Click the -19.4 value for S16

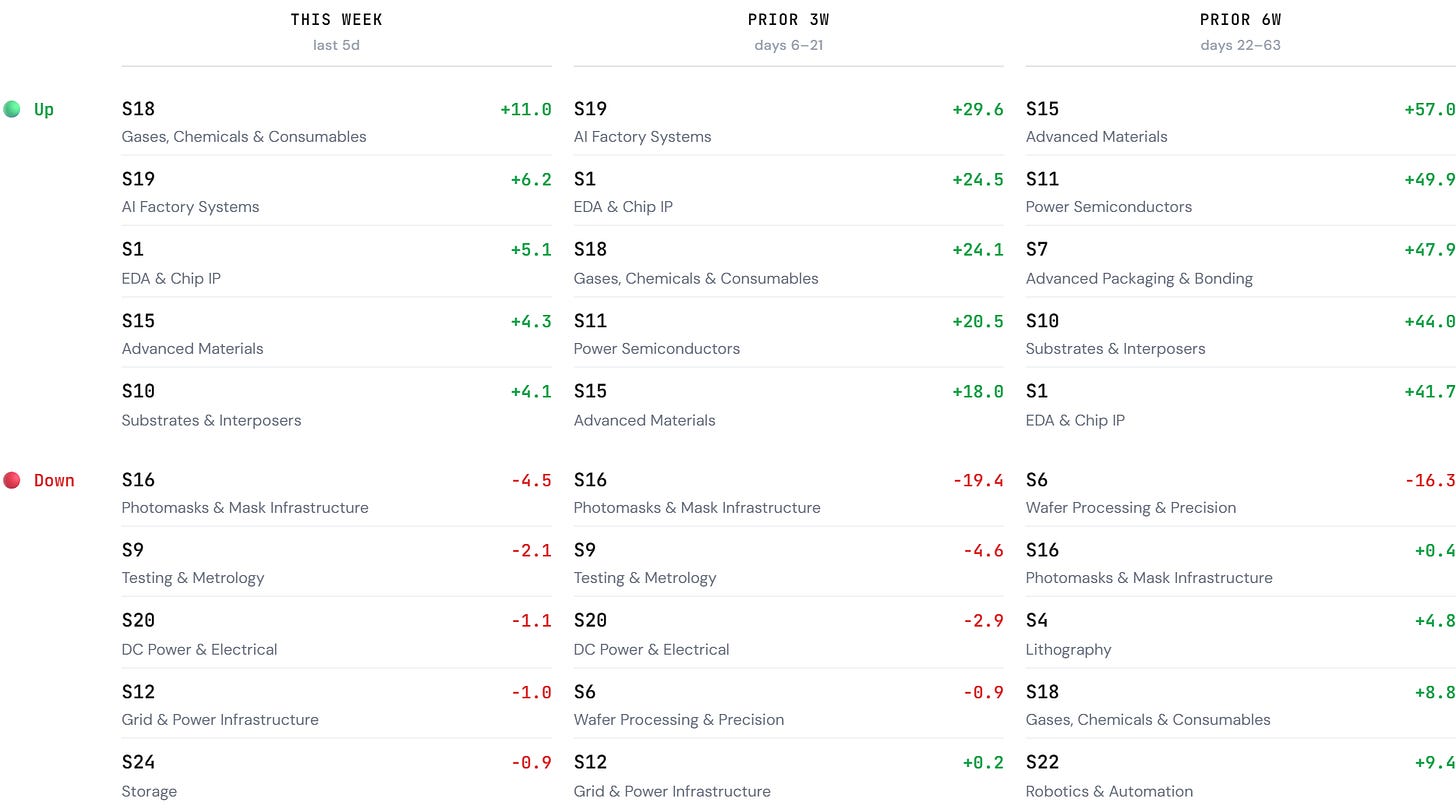click(978, 480)
